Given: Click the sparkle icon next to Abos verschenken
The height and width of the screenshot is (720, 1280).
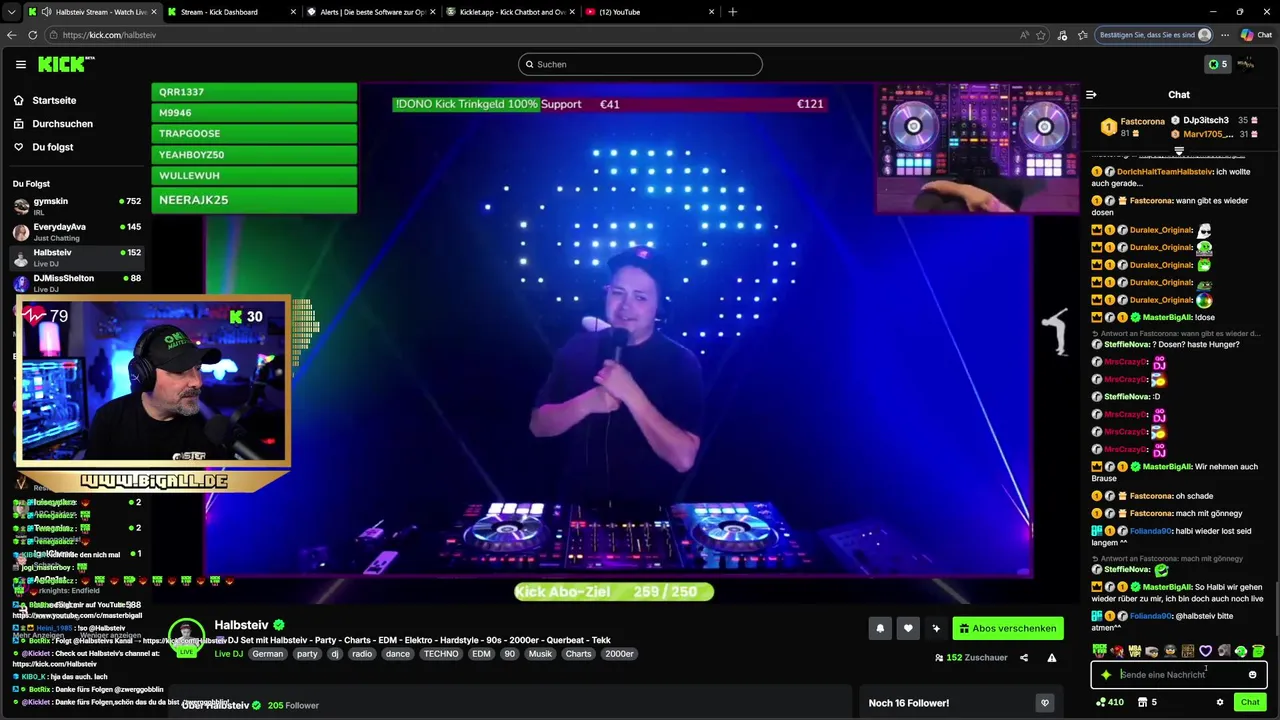Looking at the screenshot, I should point(936,628).
